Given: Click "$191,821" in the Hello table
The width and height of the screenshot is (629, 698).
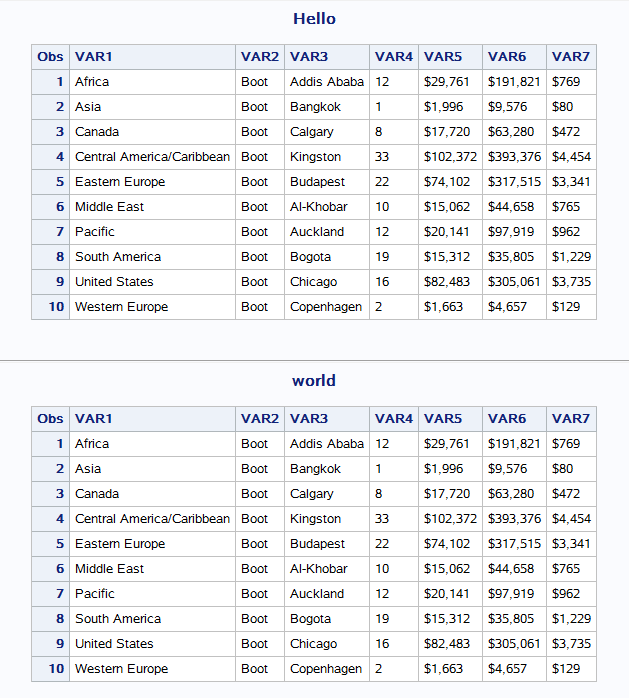Looking at the screenshot, I should (x=514, y=82).
